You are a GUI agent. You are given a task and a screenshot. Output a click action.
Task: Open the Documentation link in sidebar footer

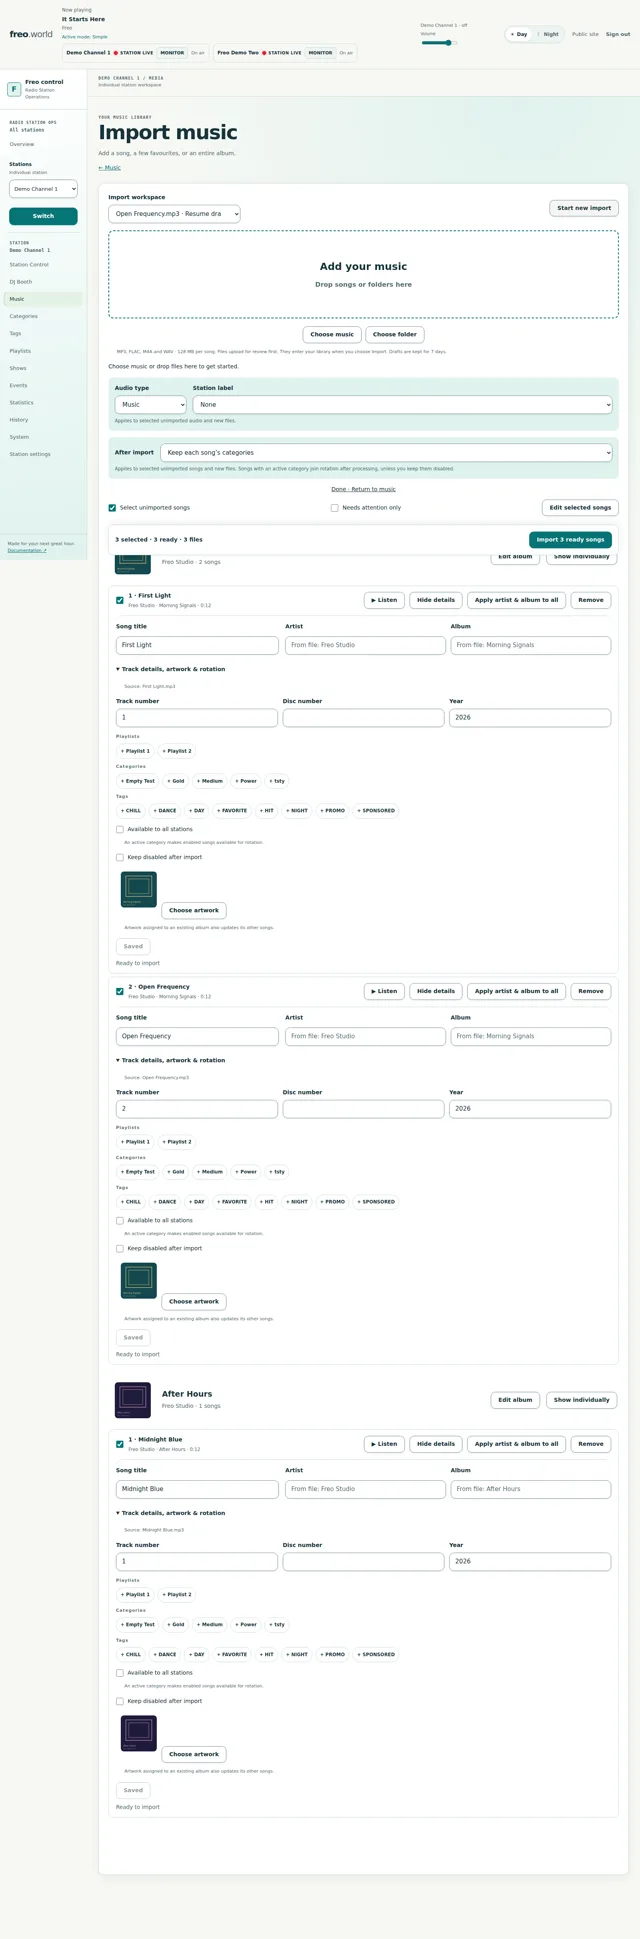point(27,551)
